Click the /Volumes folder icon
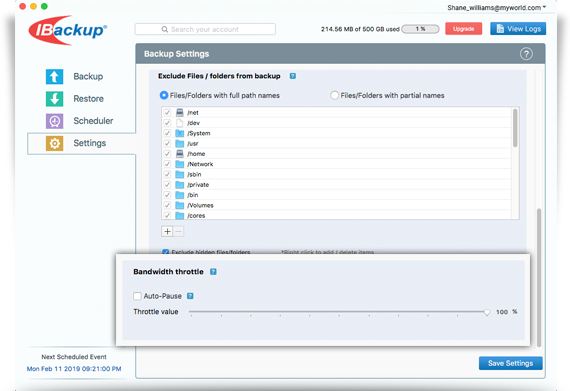The image size is (570, 391). pos(180,205)
